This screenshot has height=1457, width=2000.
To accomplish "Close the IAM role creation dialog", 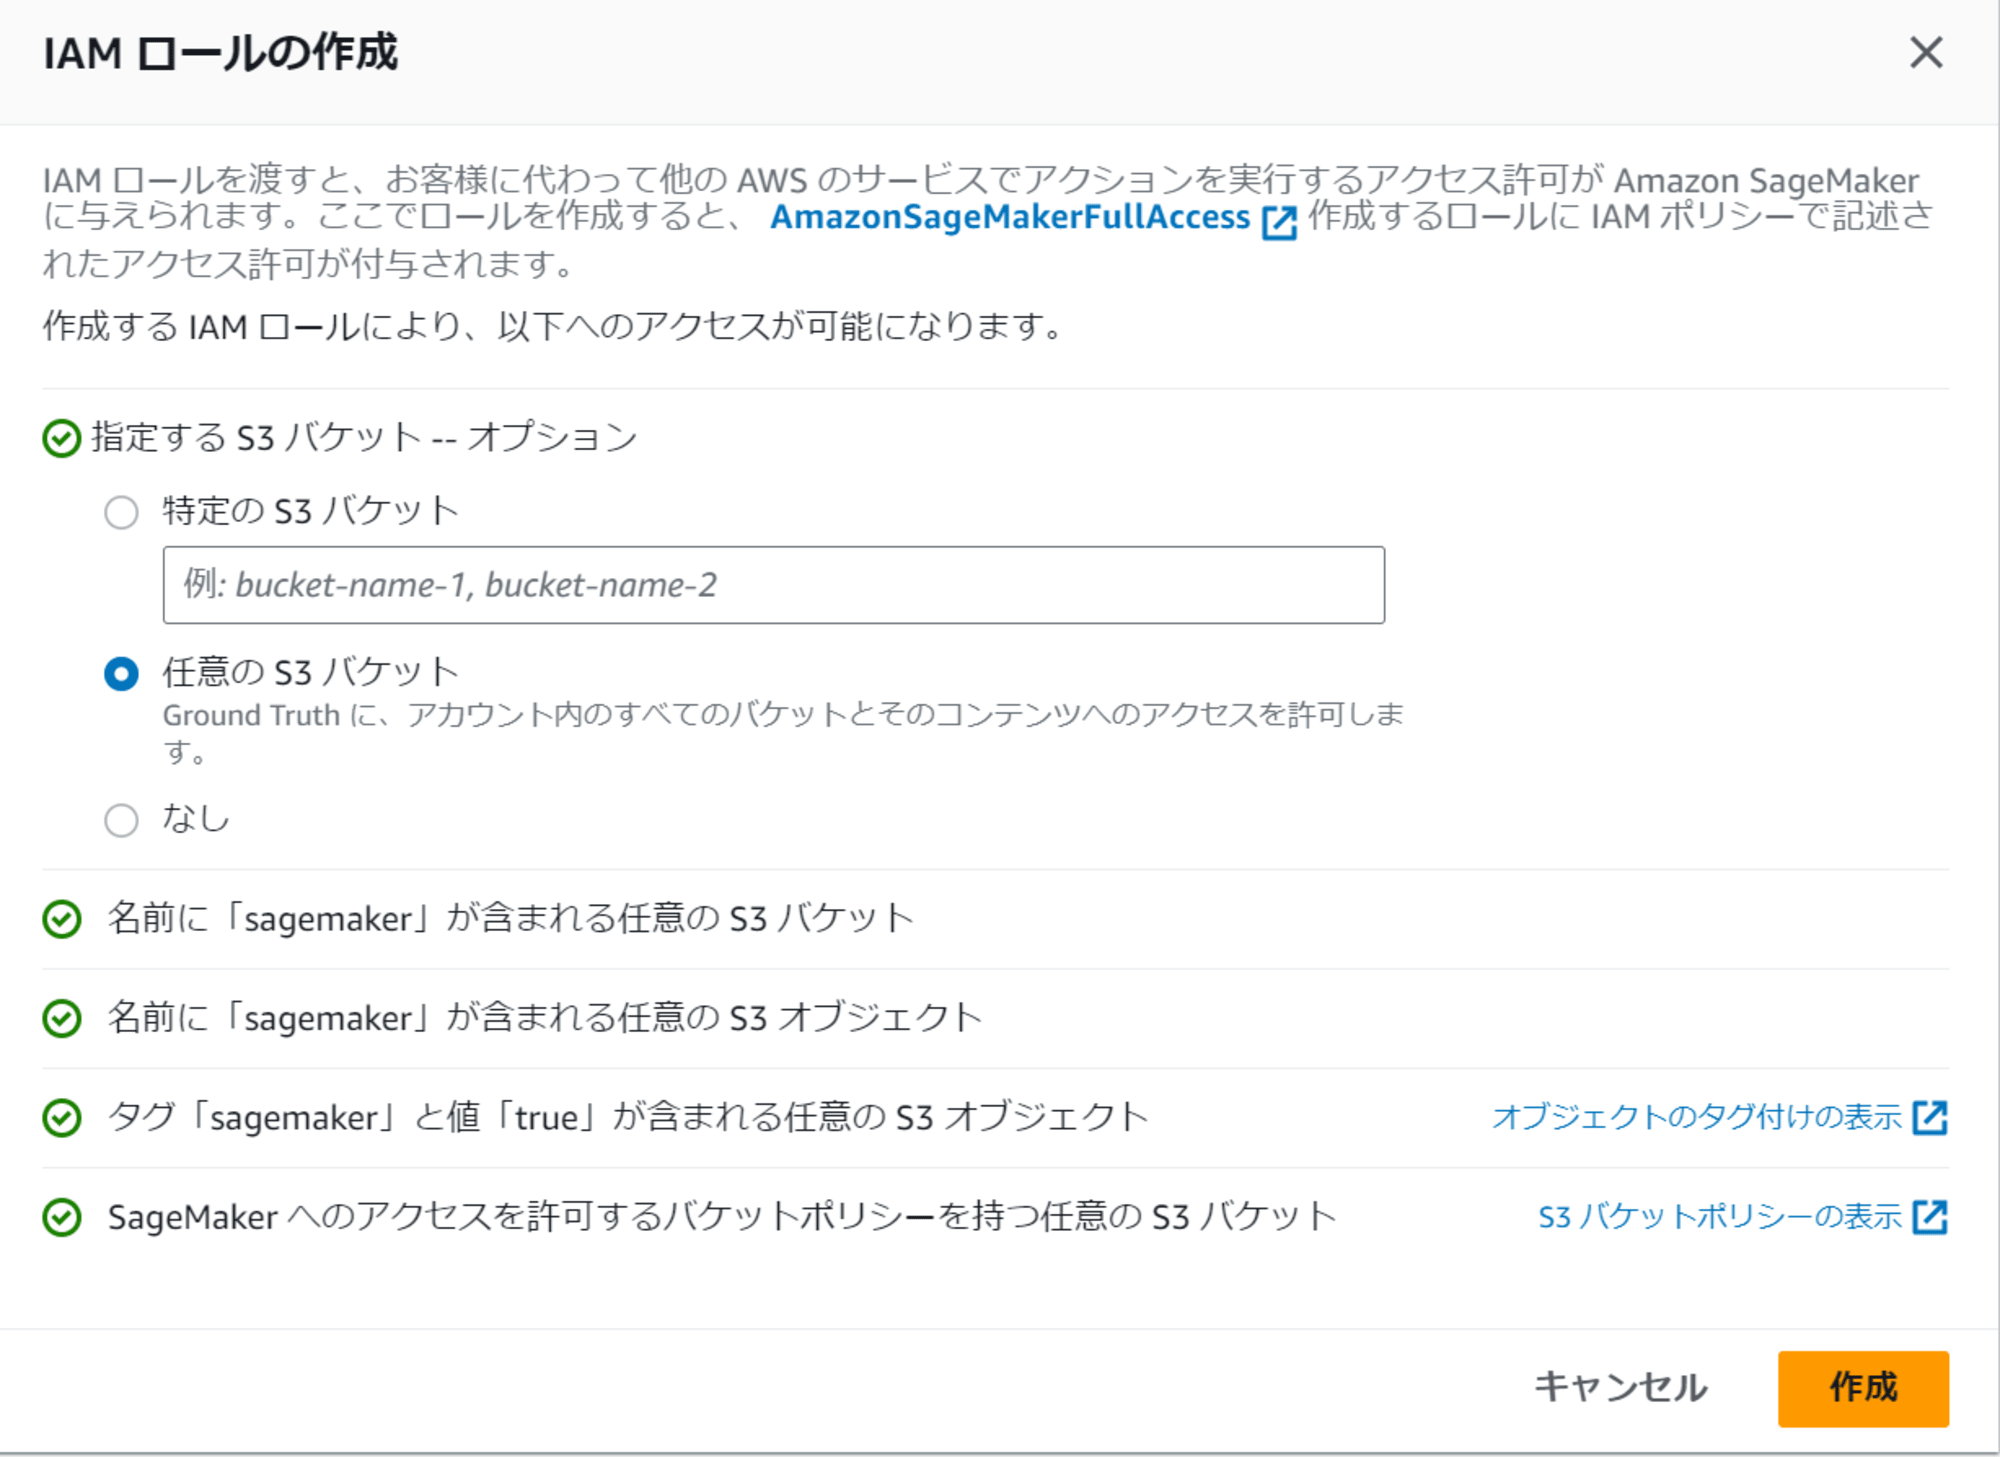I will [1926, 53].
